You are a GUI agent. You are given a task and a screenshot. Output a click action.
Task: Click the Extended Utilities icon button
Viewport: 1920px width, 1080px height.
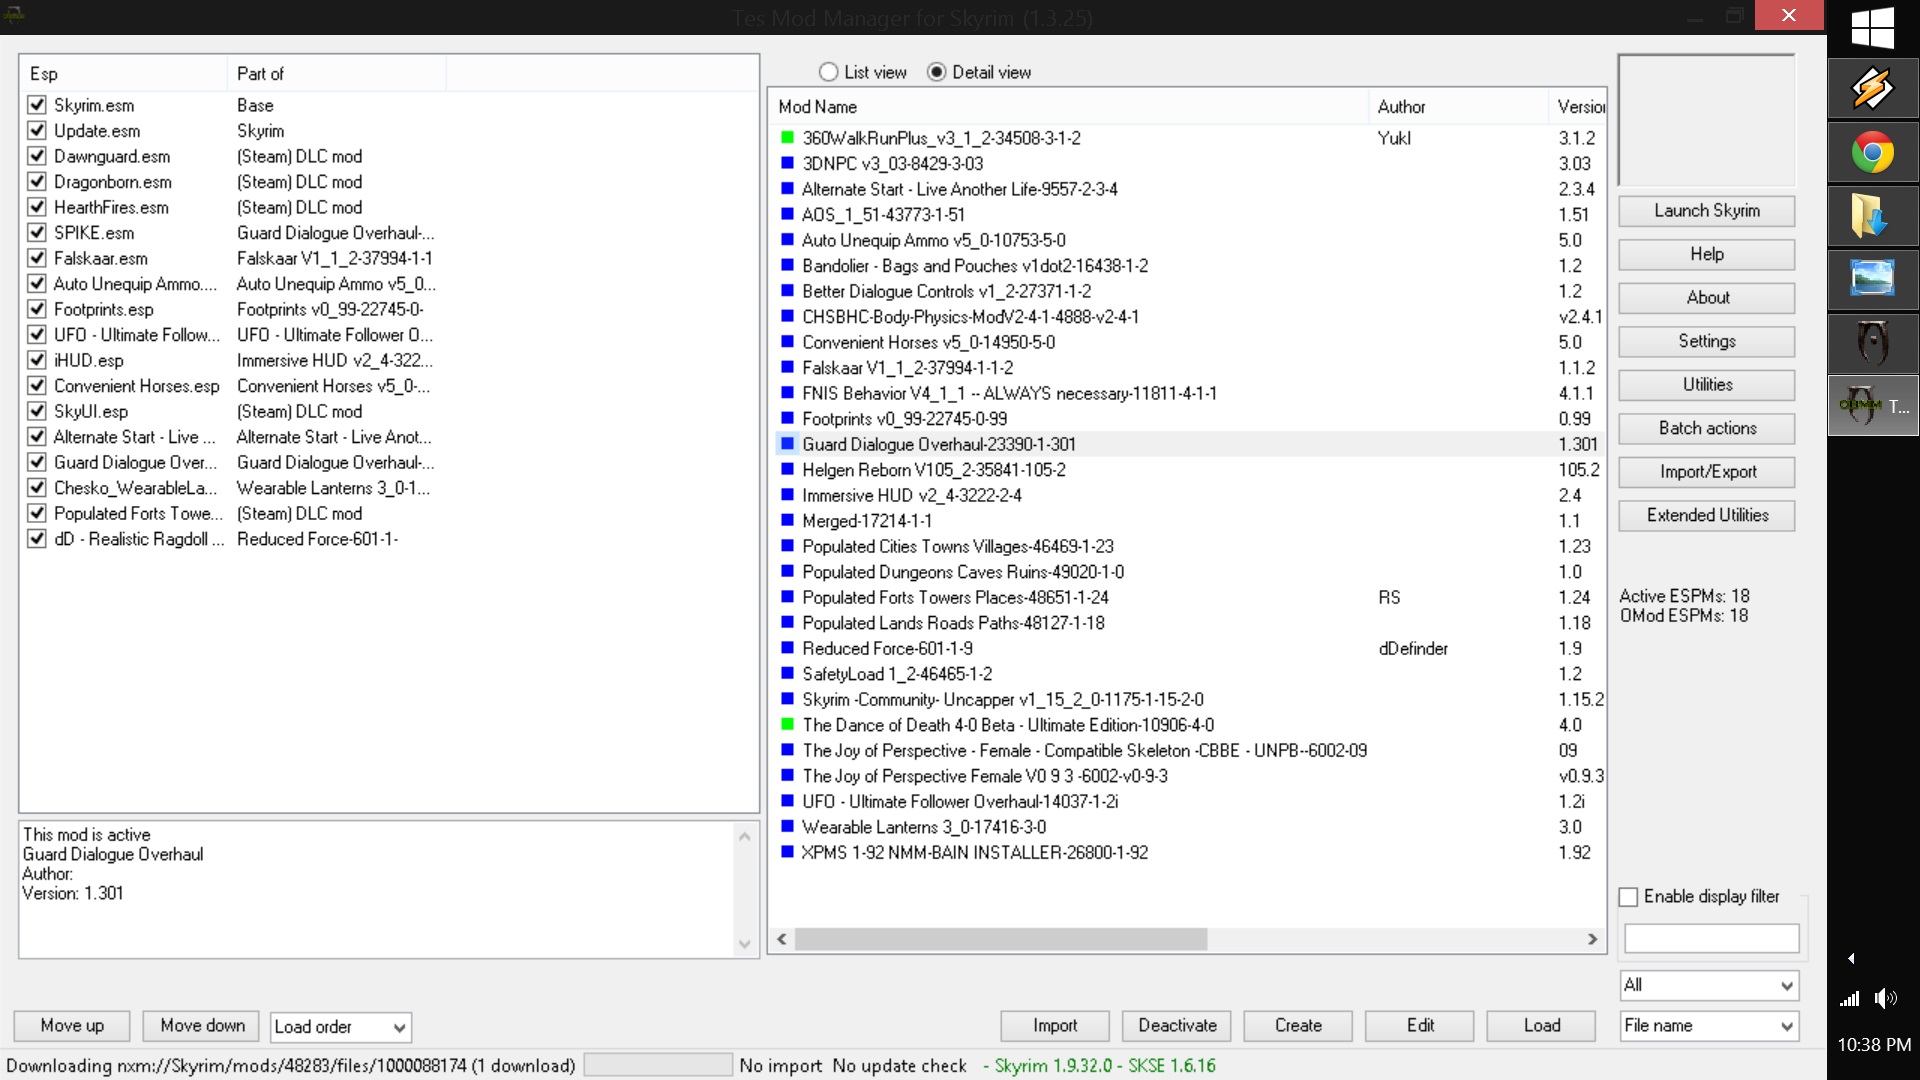pyautogui.click(x=1706, y=514)
